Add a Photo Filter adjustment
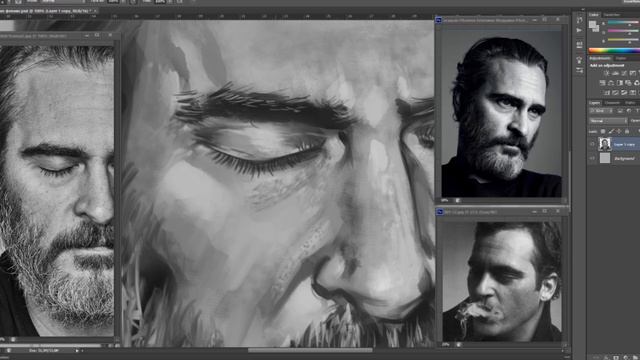 [628, 83]
